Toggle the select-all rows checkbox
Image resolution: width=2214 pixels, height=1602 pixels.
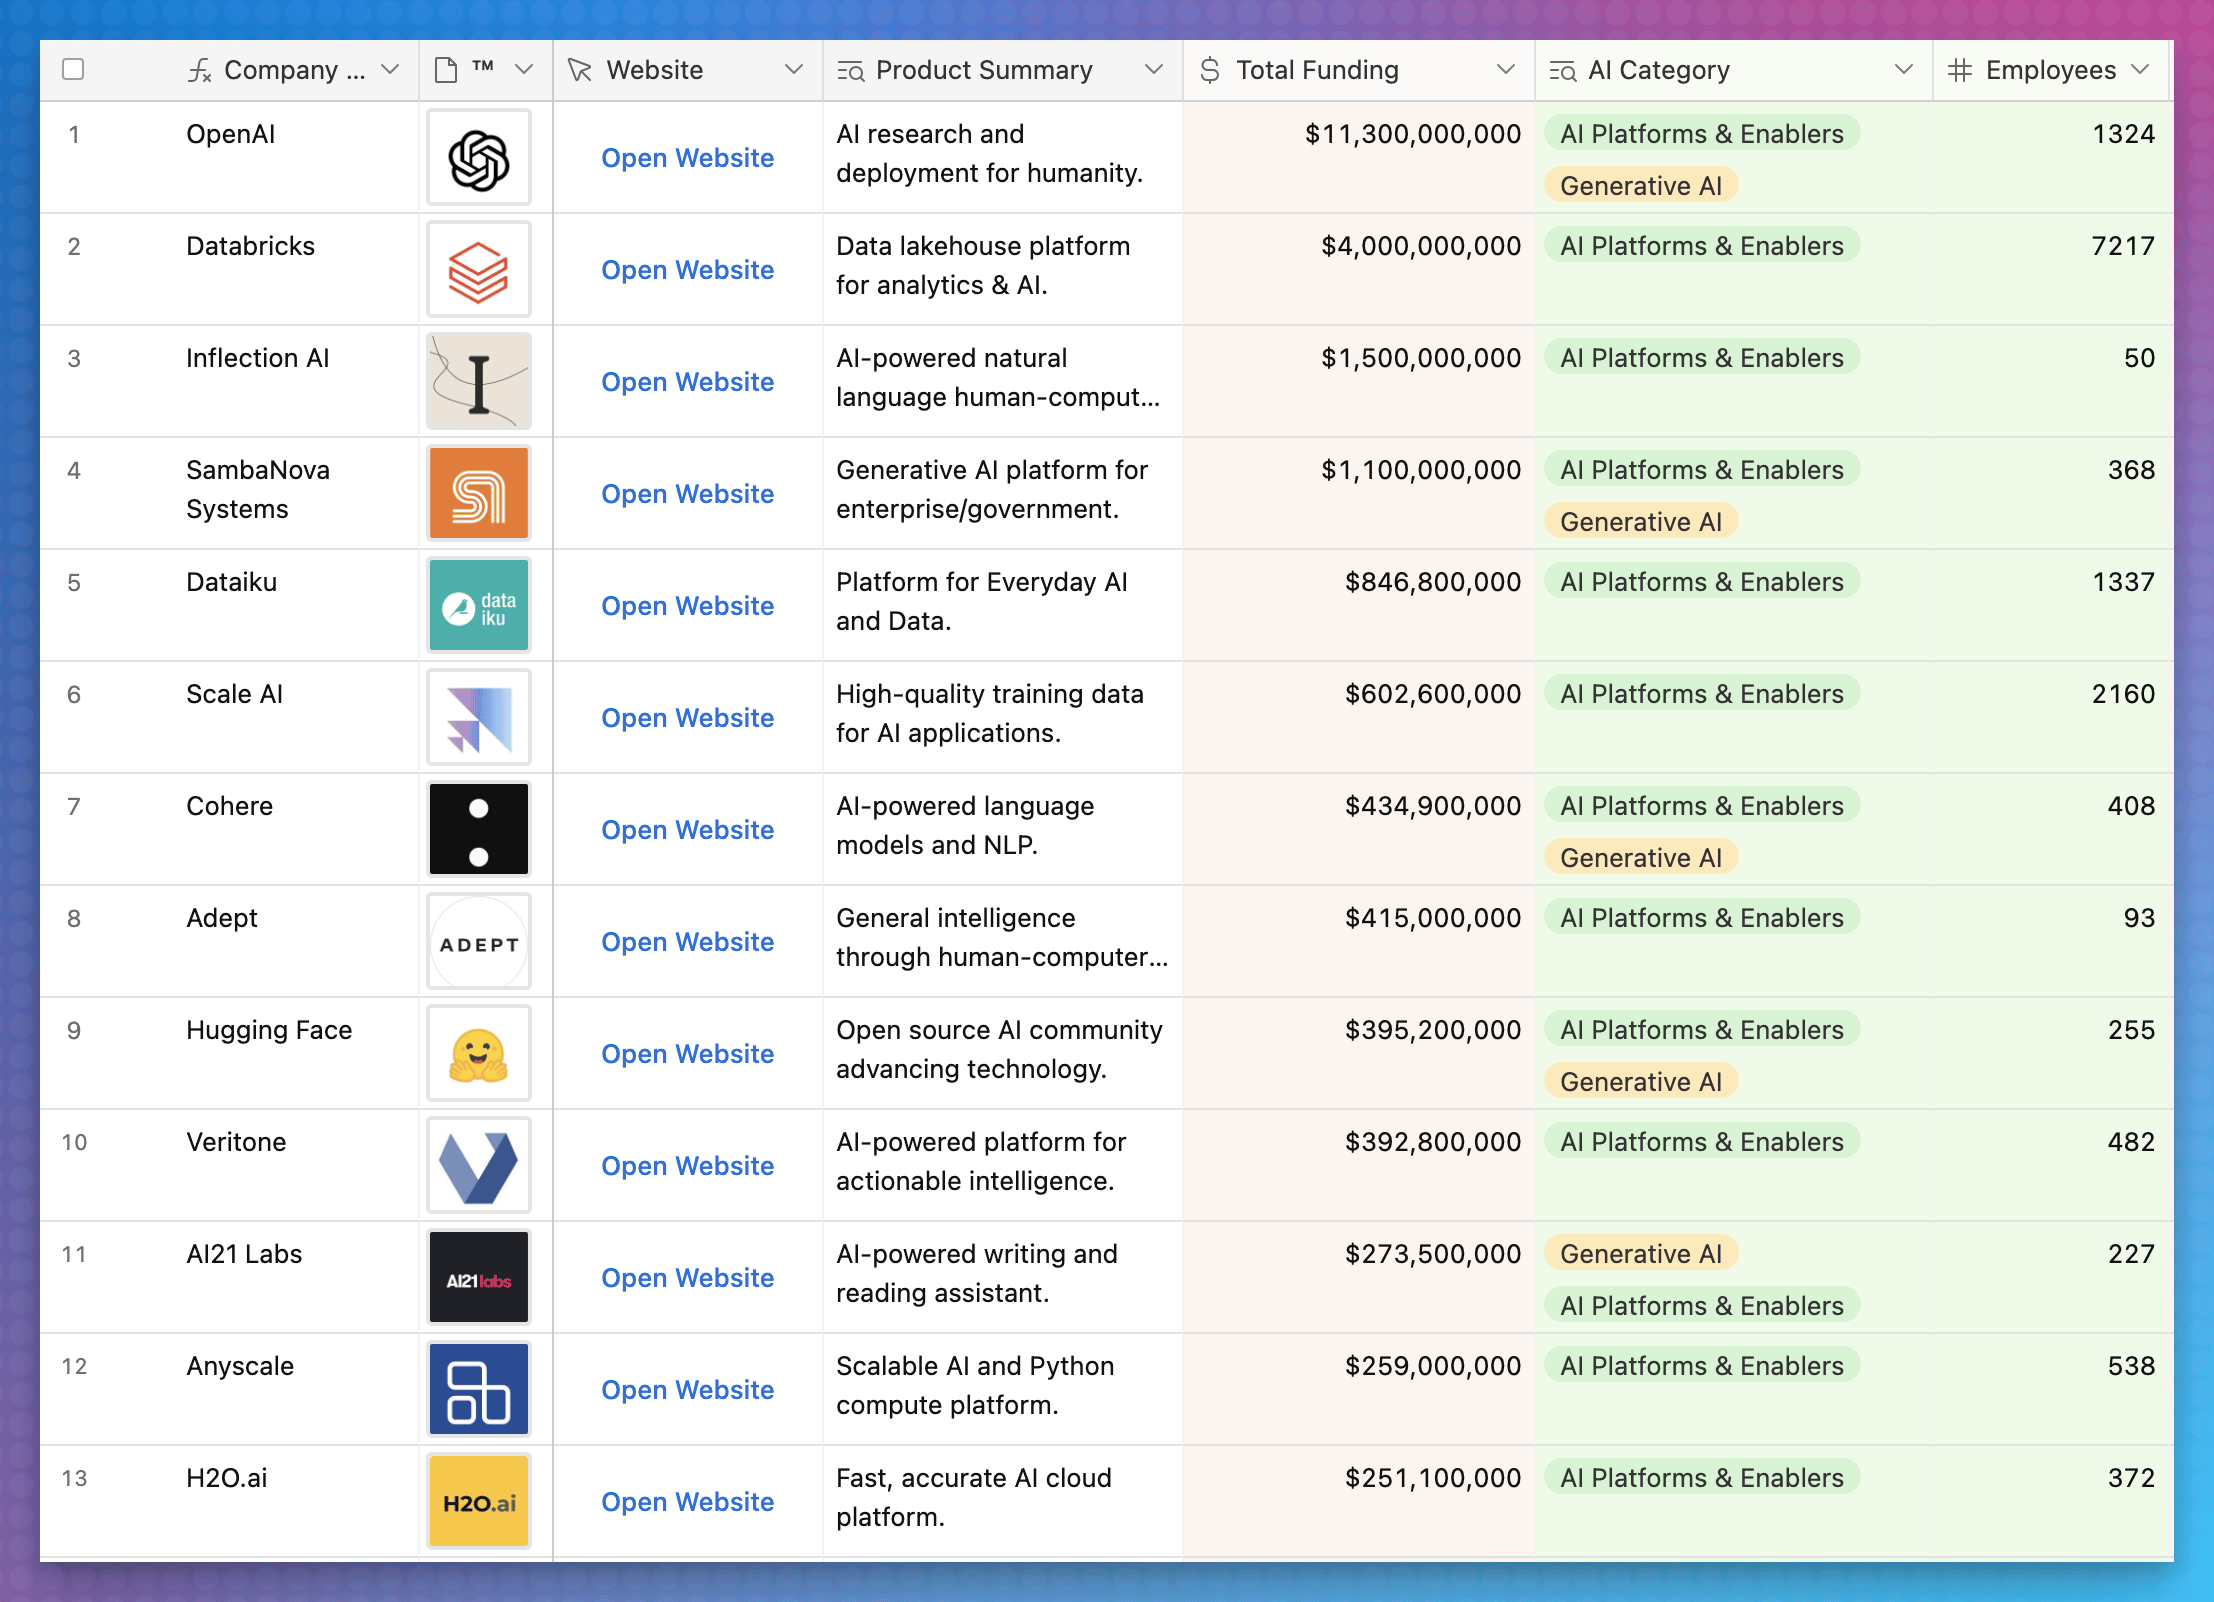tap(73, 69)
